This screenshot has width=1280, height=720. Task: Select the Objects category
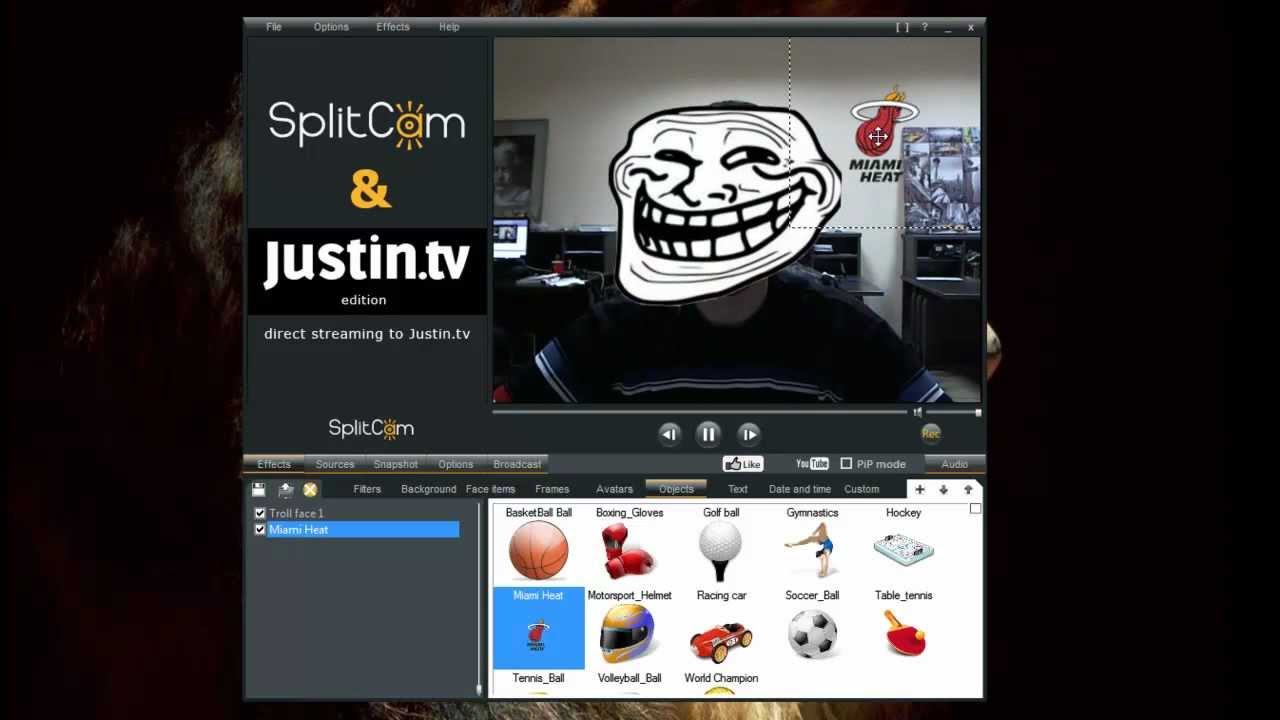pos(676,489)
